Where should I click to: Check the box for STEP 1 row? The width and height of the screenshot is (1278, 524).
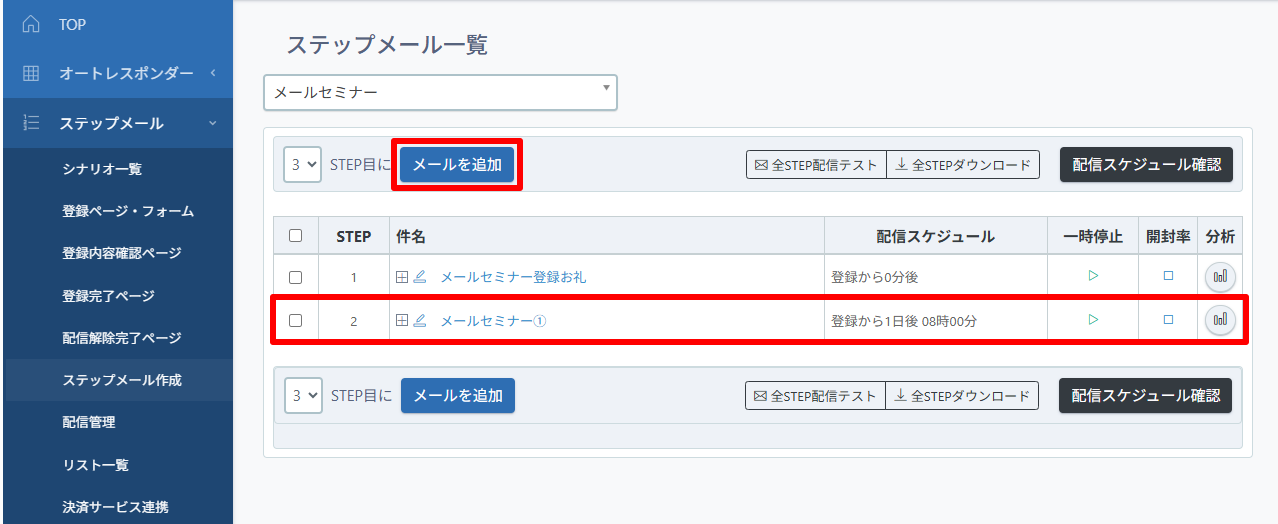point(295,277)
